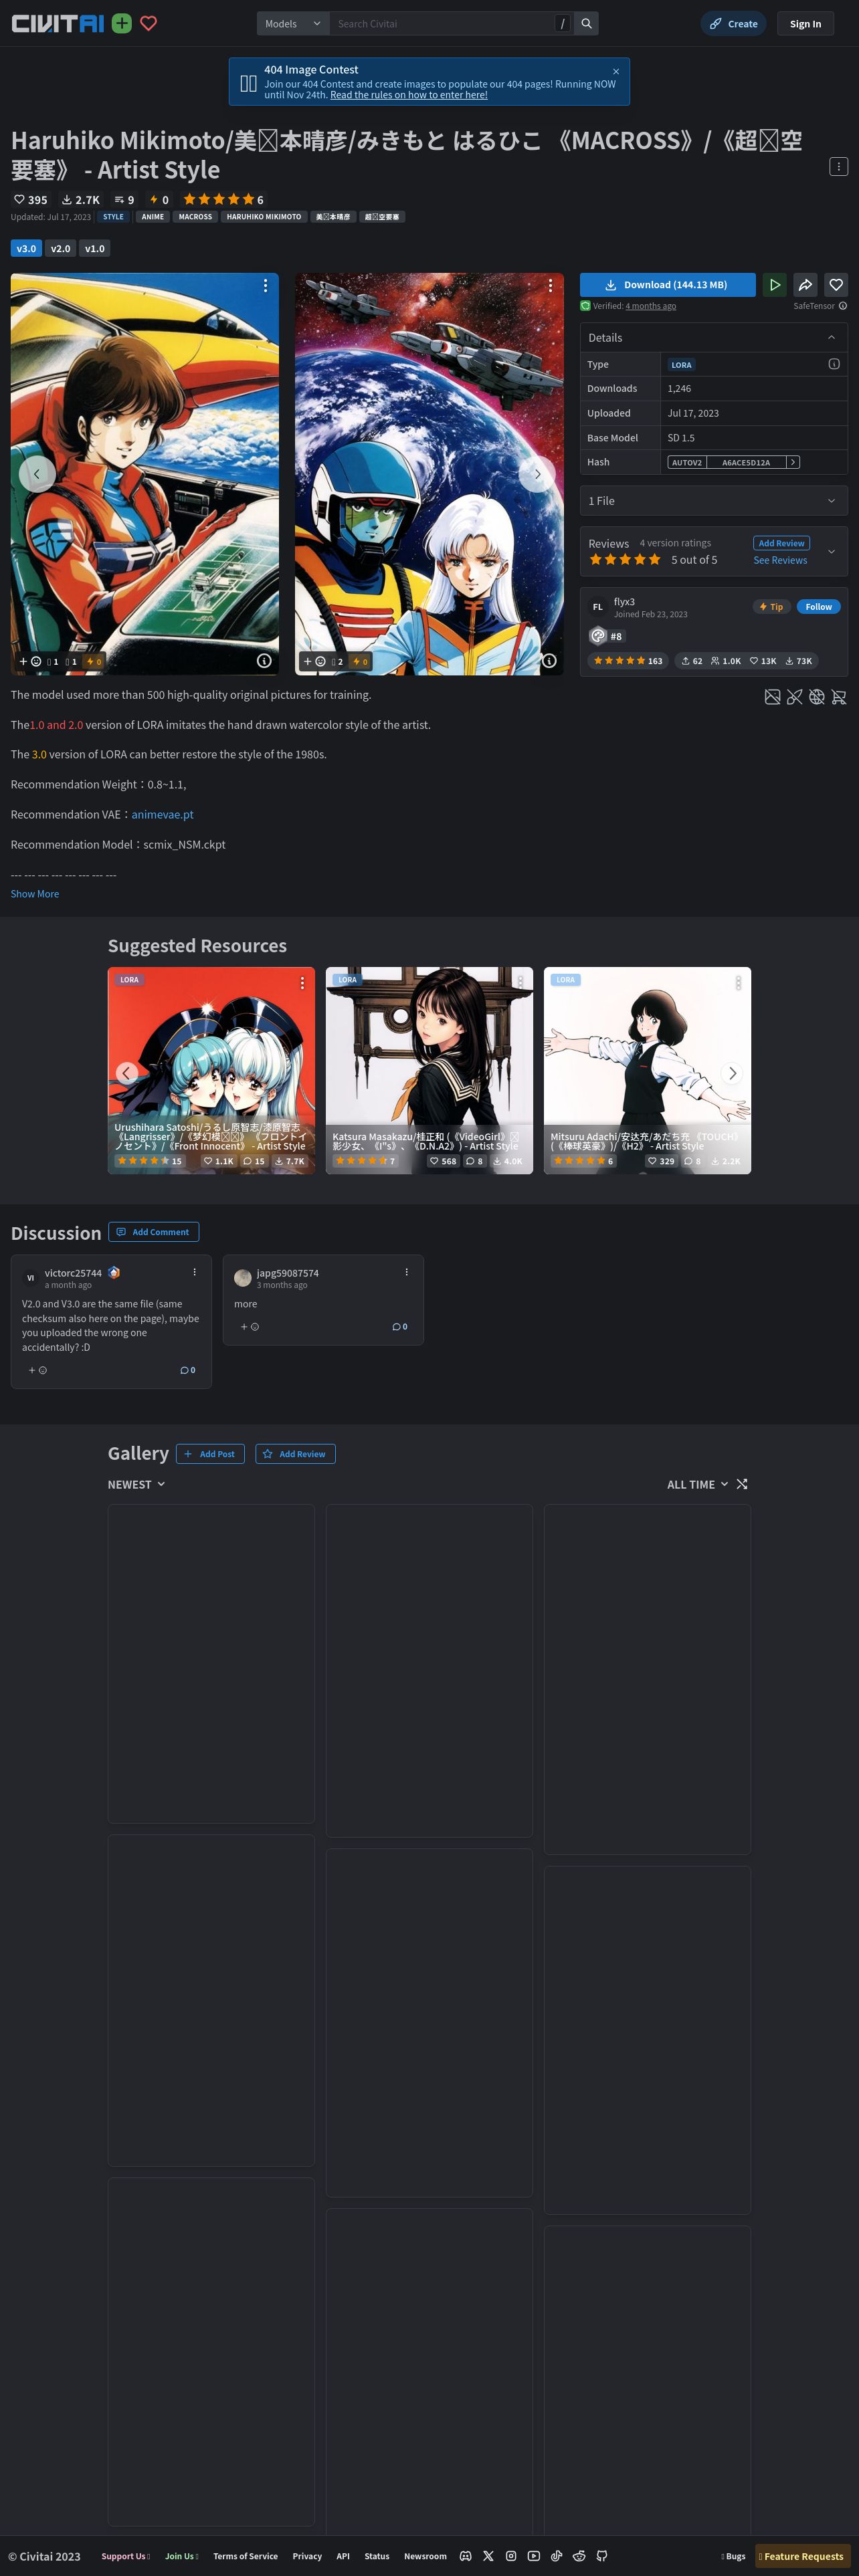Open the NEWEST sort dropdown
The width and height of the screenshot is (859, 2576).
137,1484
